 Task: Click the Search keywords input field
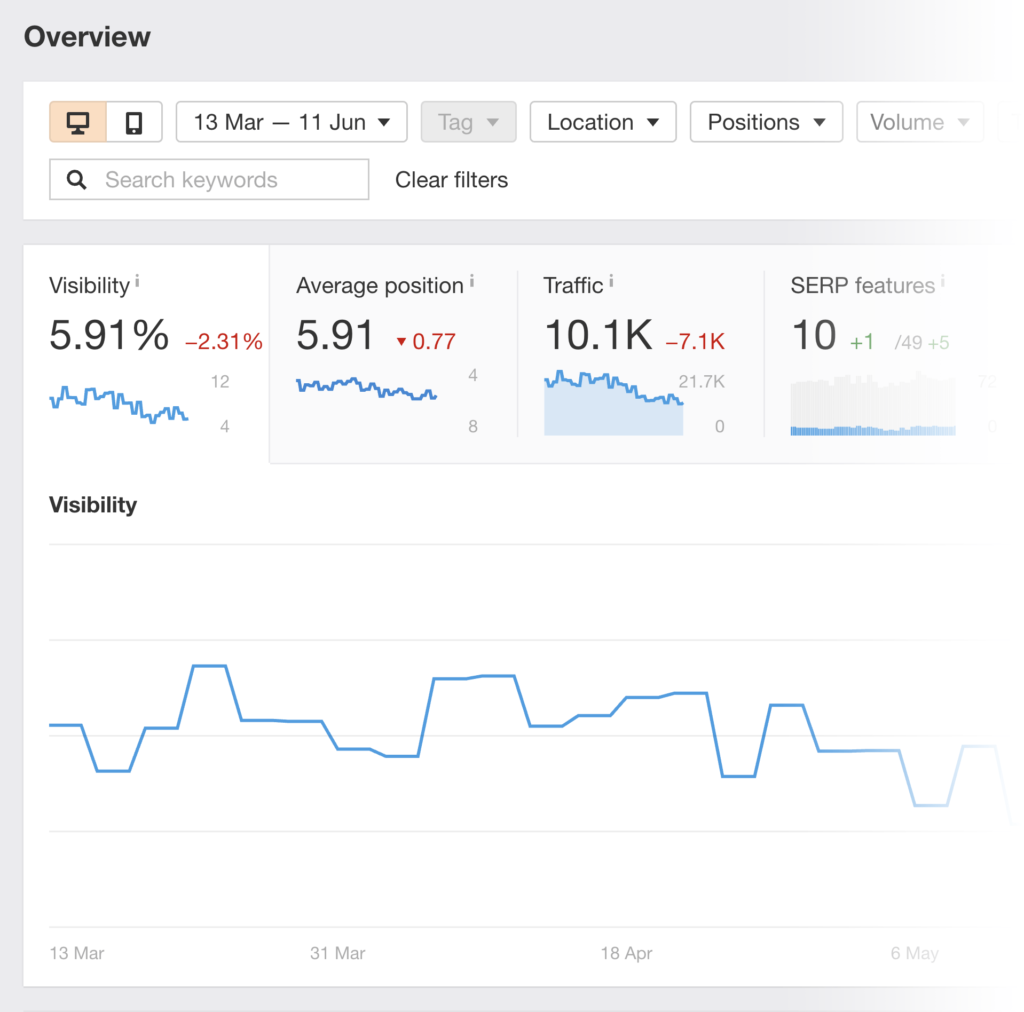(230, 180)
